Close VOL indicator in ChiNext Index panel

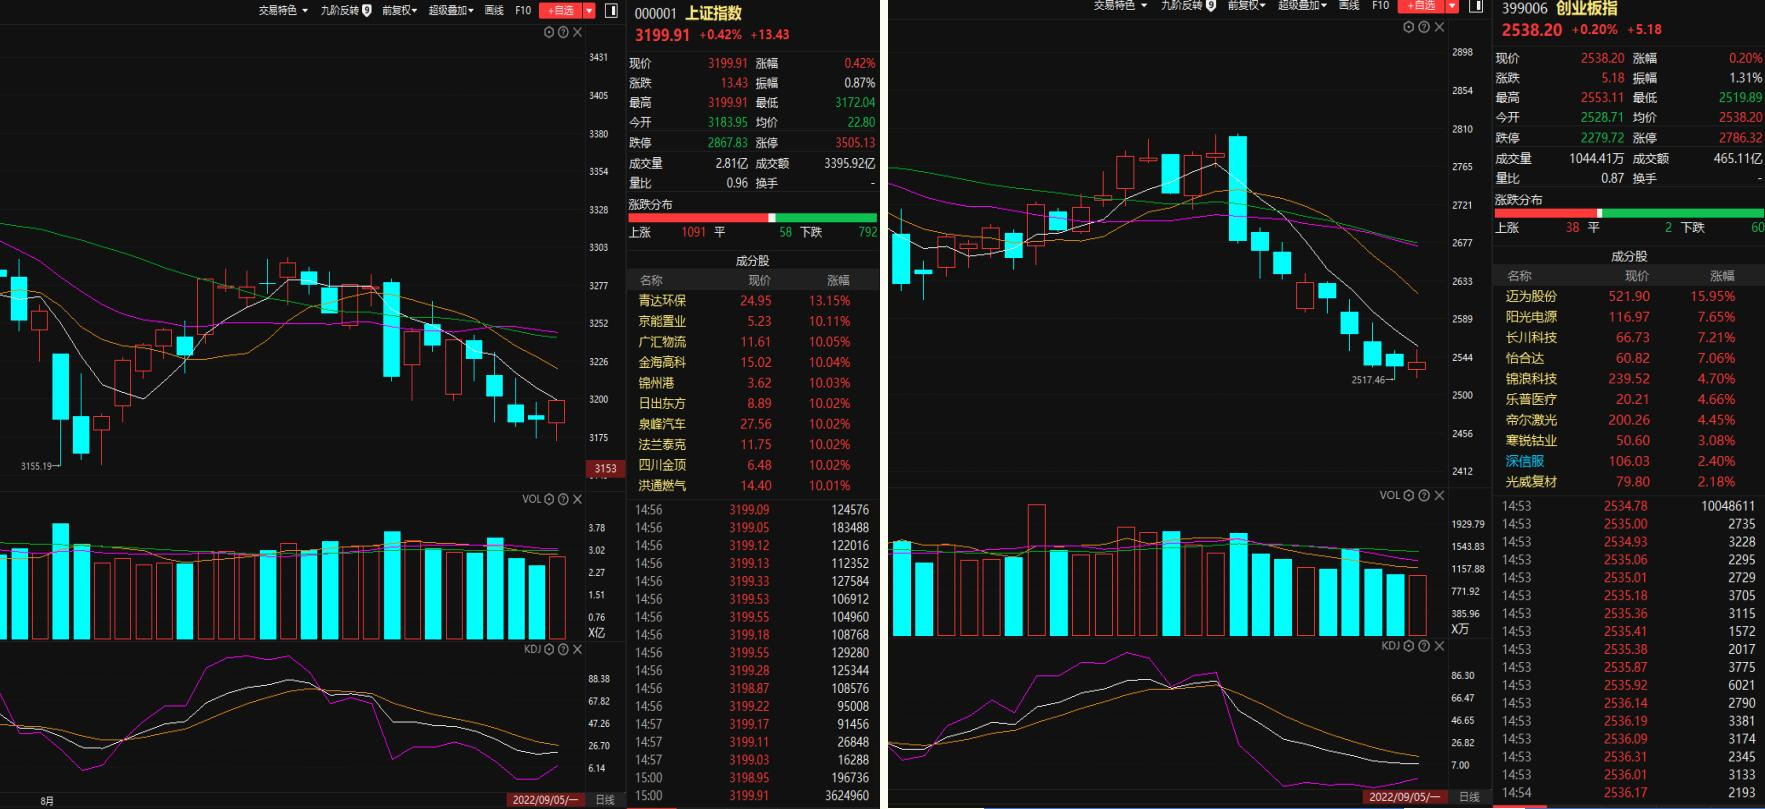(1439, 495)
